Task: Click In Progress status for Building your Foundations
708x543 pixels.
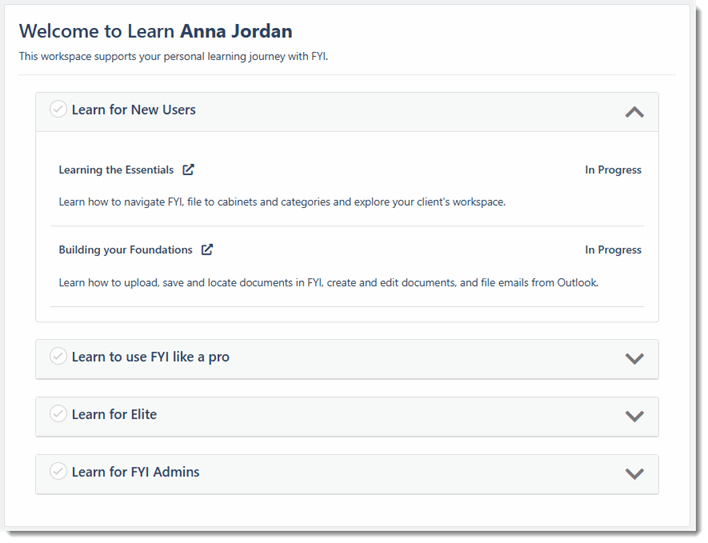Action: point(613,250)
